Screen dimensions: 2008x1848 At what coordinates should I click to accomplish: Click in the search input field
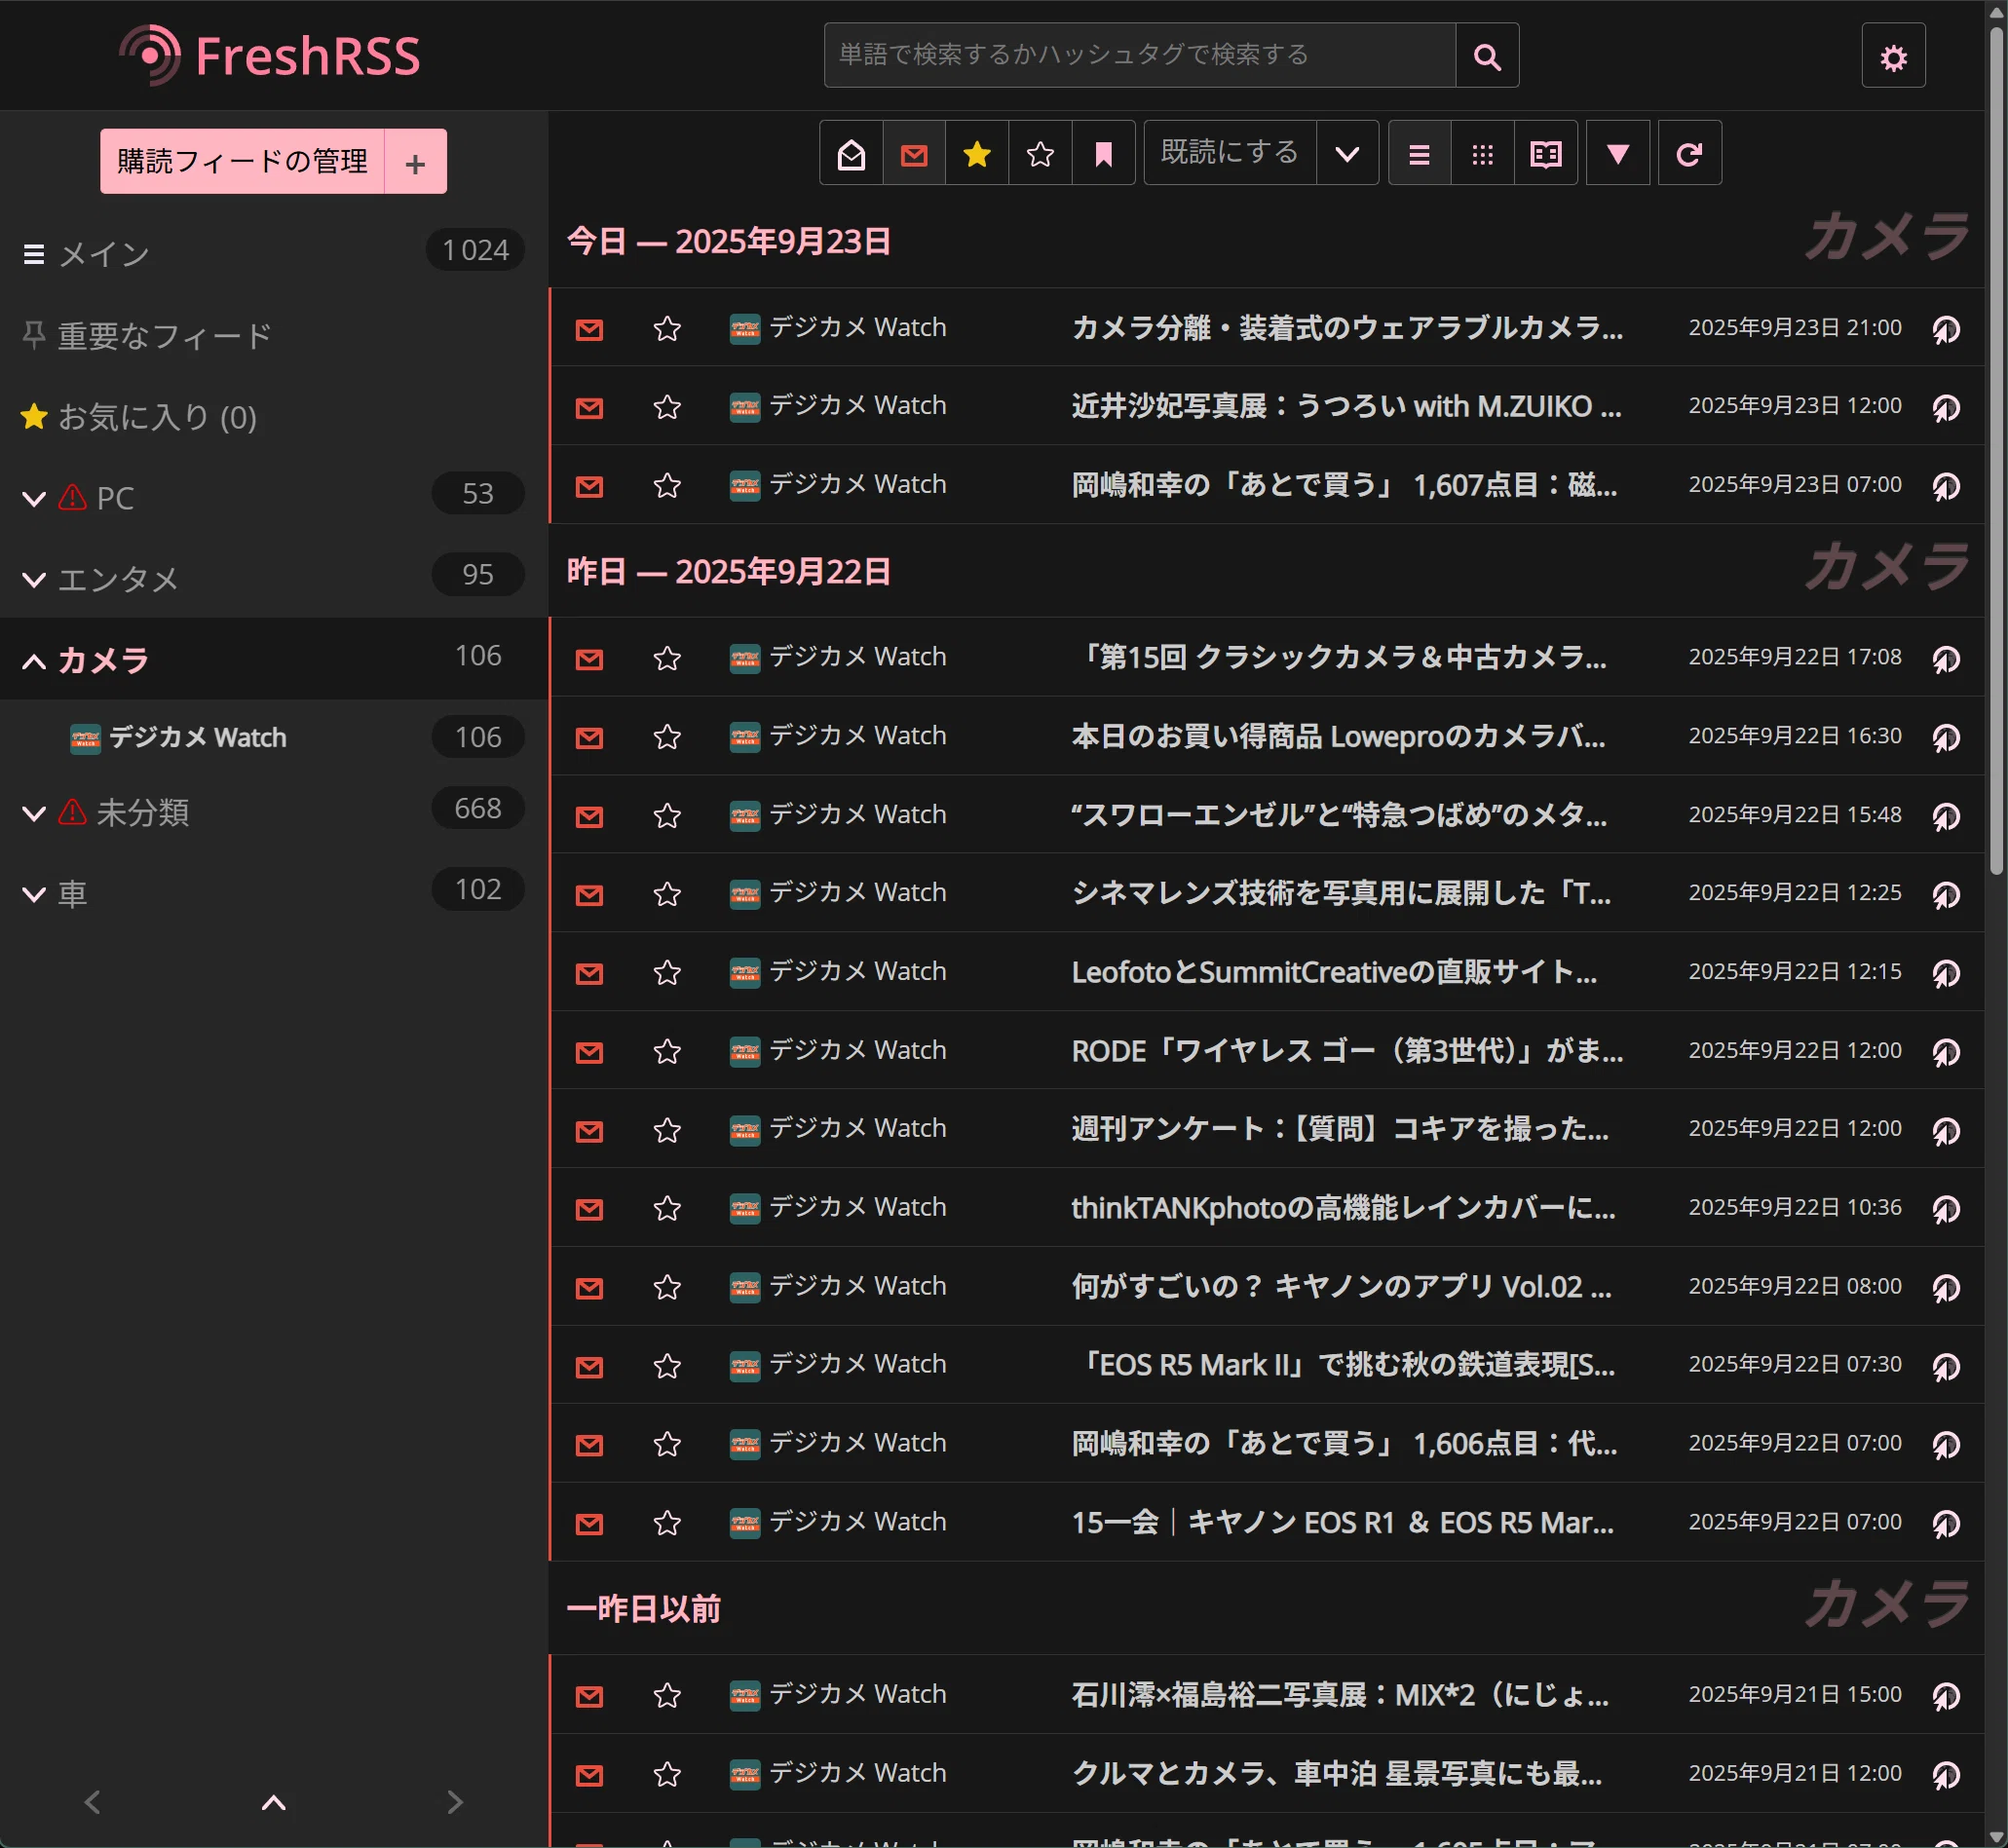pyautogui.click(x=1139, y=56)
